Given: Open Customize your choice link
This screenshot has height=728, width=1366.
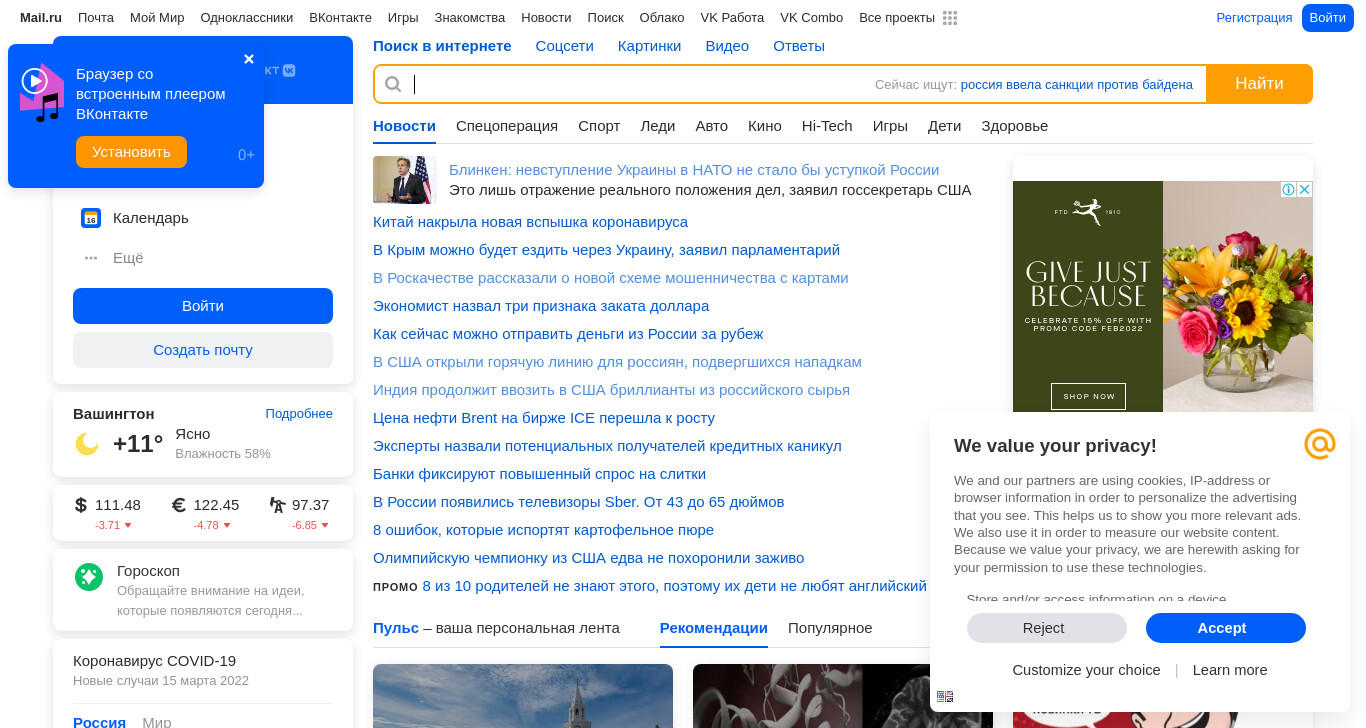Looking at the screenshot, I should (1086, 670).
